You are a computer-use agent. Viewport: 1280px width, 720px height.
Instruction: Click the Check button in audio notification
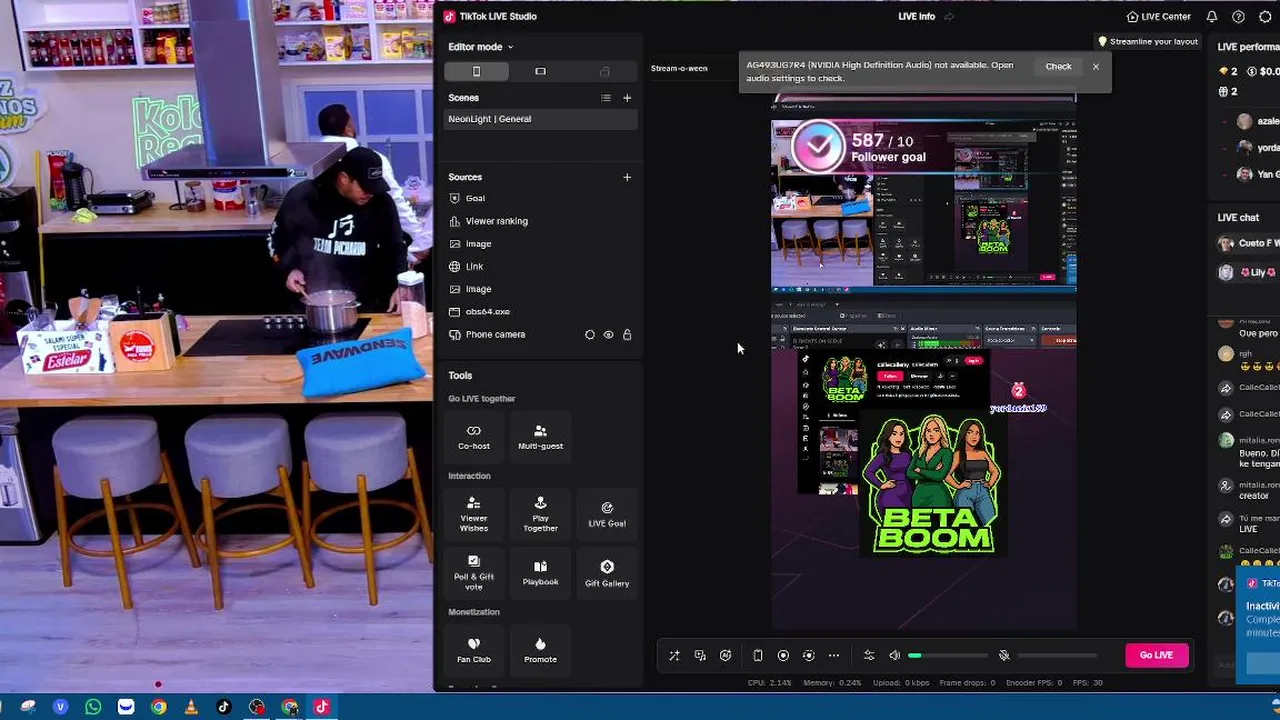click(1058, 67)
